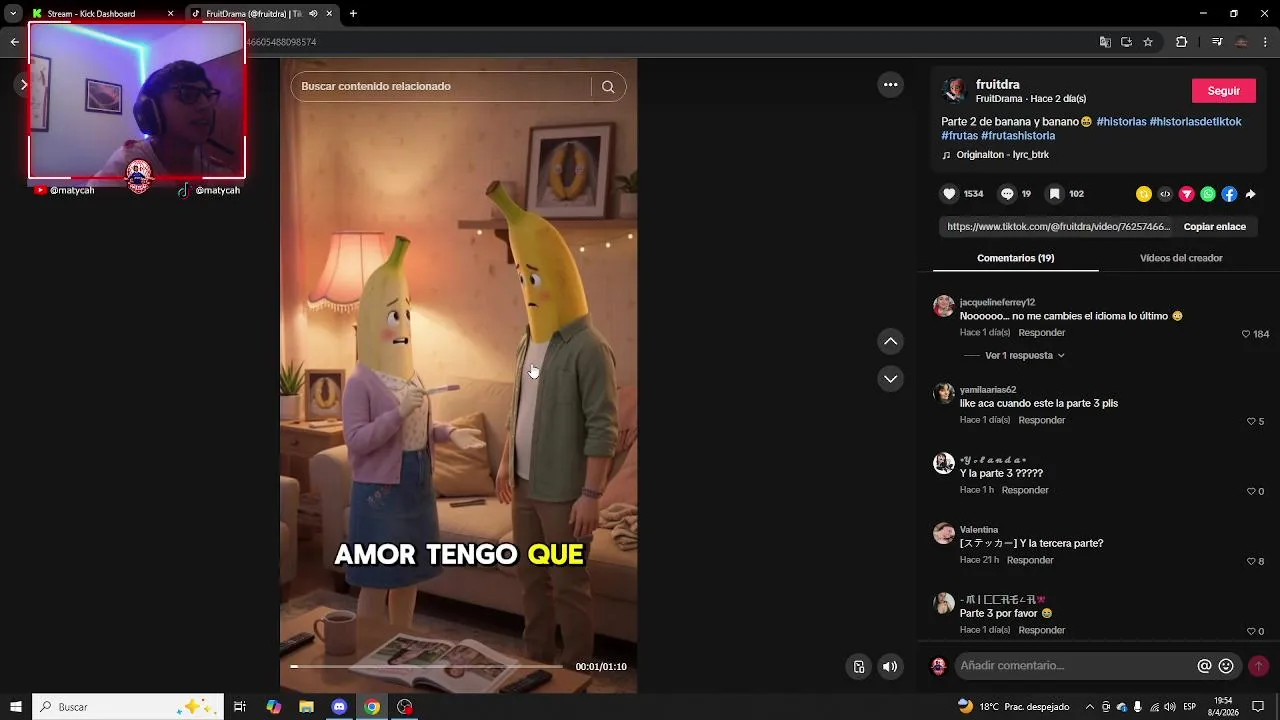Viewport: 1280px width, 720px height.
Task: Click the taskbar Buscar search box
Action: (x=128, y=707)
